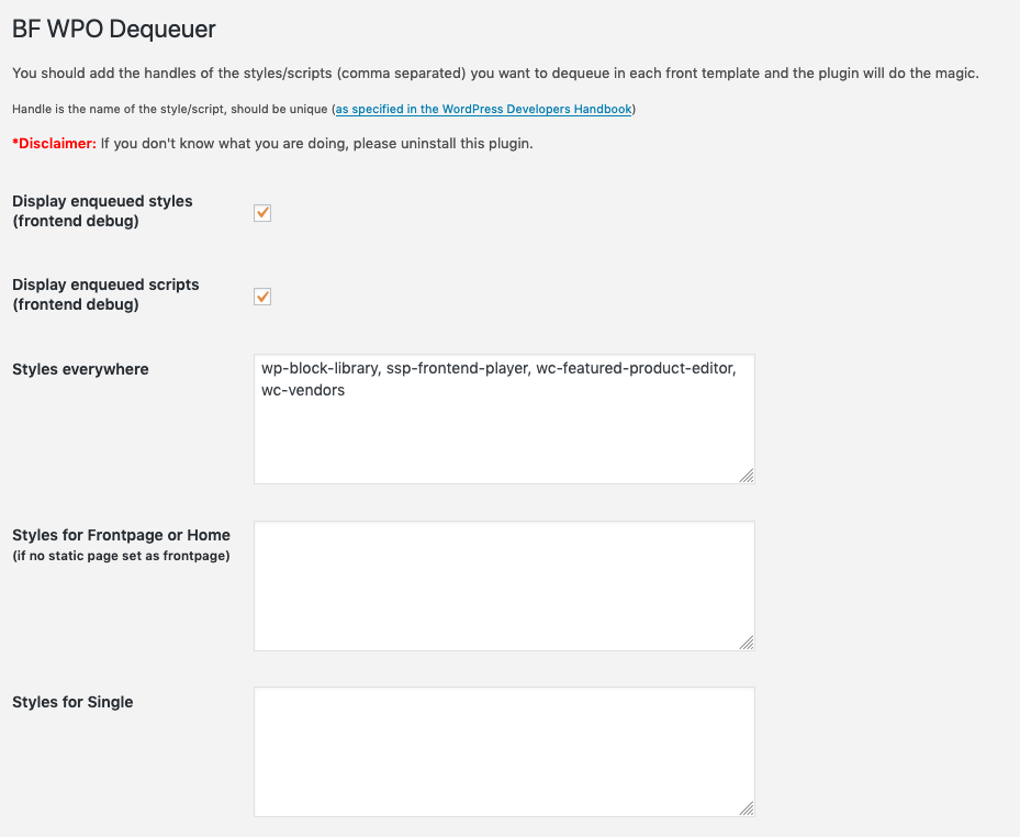Click into the 'Styles for Single' textarea
The height and width of the screenshot is (837, 1020).
point(505,750)
